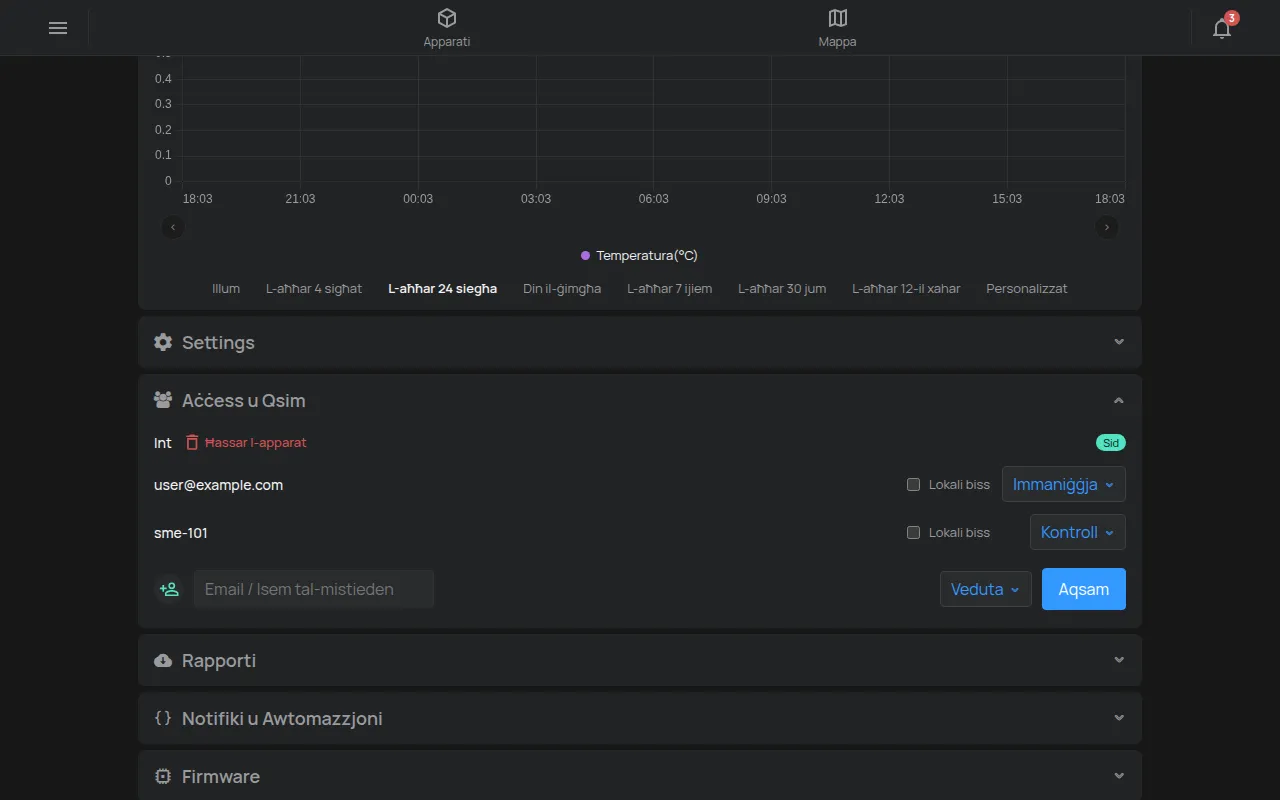The height and width of the screenshot is (800, 1280).
Task: Focus the Email / Isem tal-mistieden field
Action: [x=314, y=589]
